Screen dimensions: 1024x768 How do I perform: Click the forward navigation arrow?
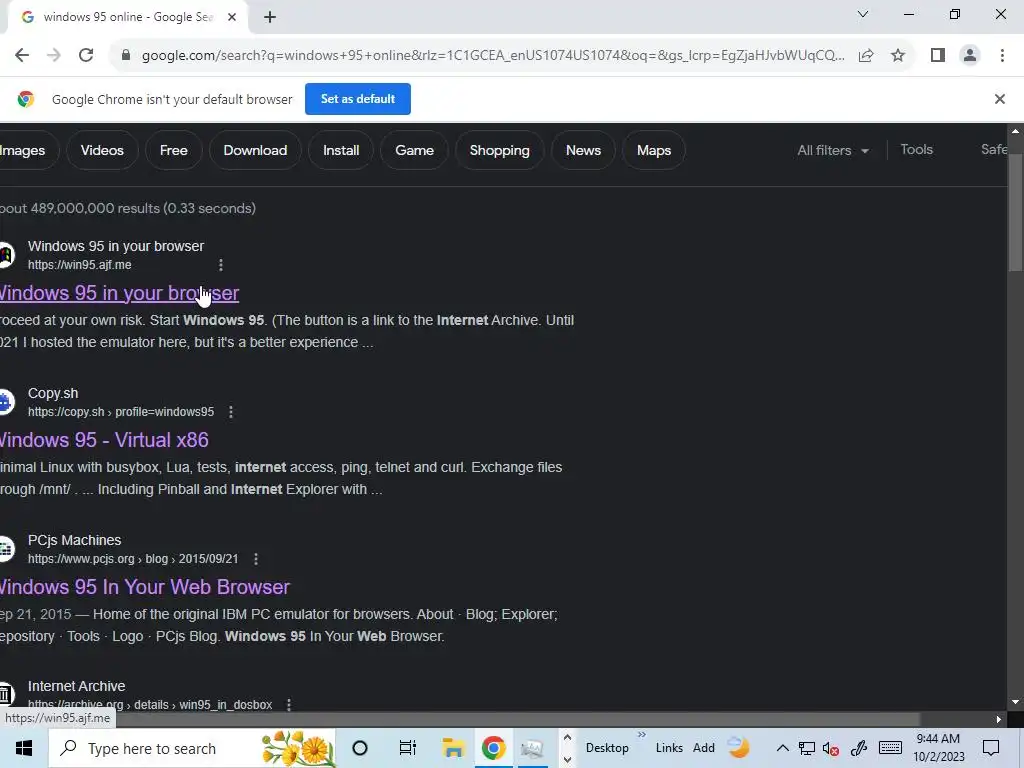54,56
